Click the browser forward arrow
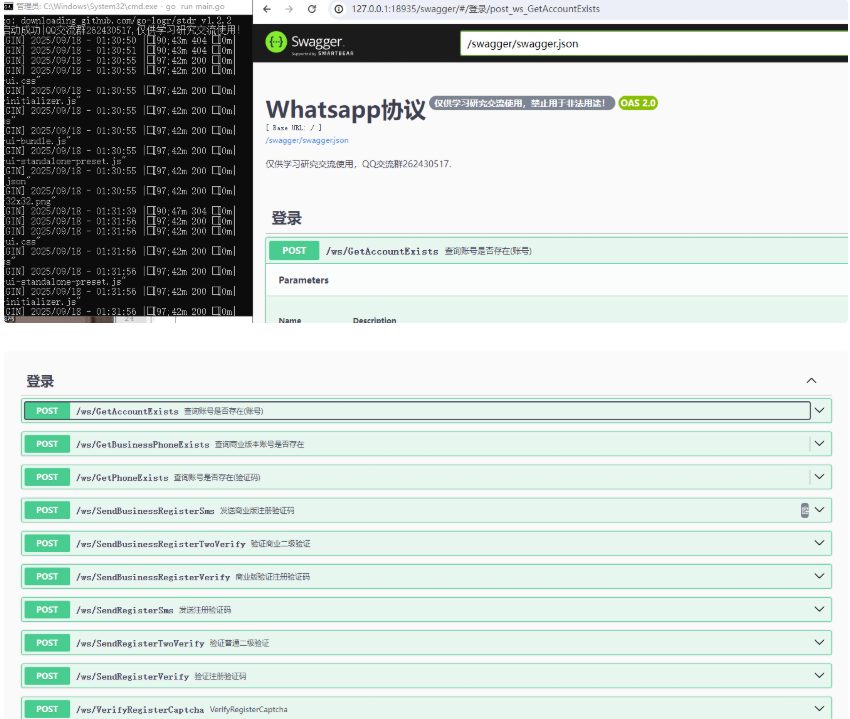The image size is (850, 719). click(x=288, y=9)
